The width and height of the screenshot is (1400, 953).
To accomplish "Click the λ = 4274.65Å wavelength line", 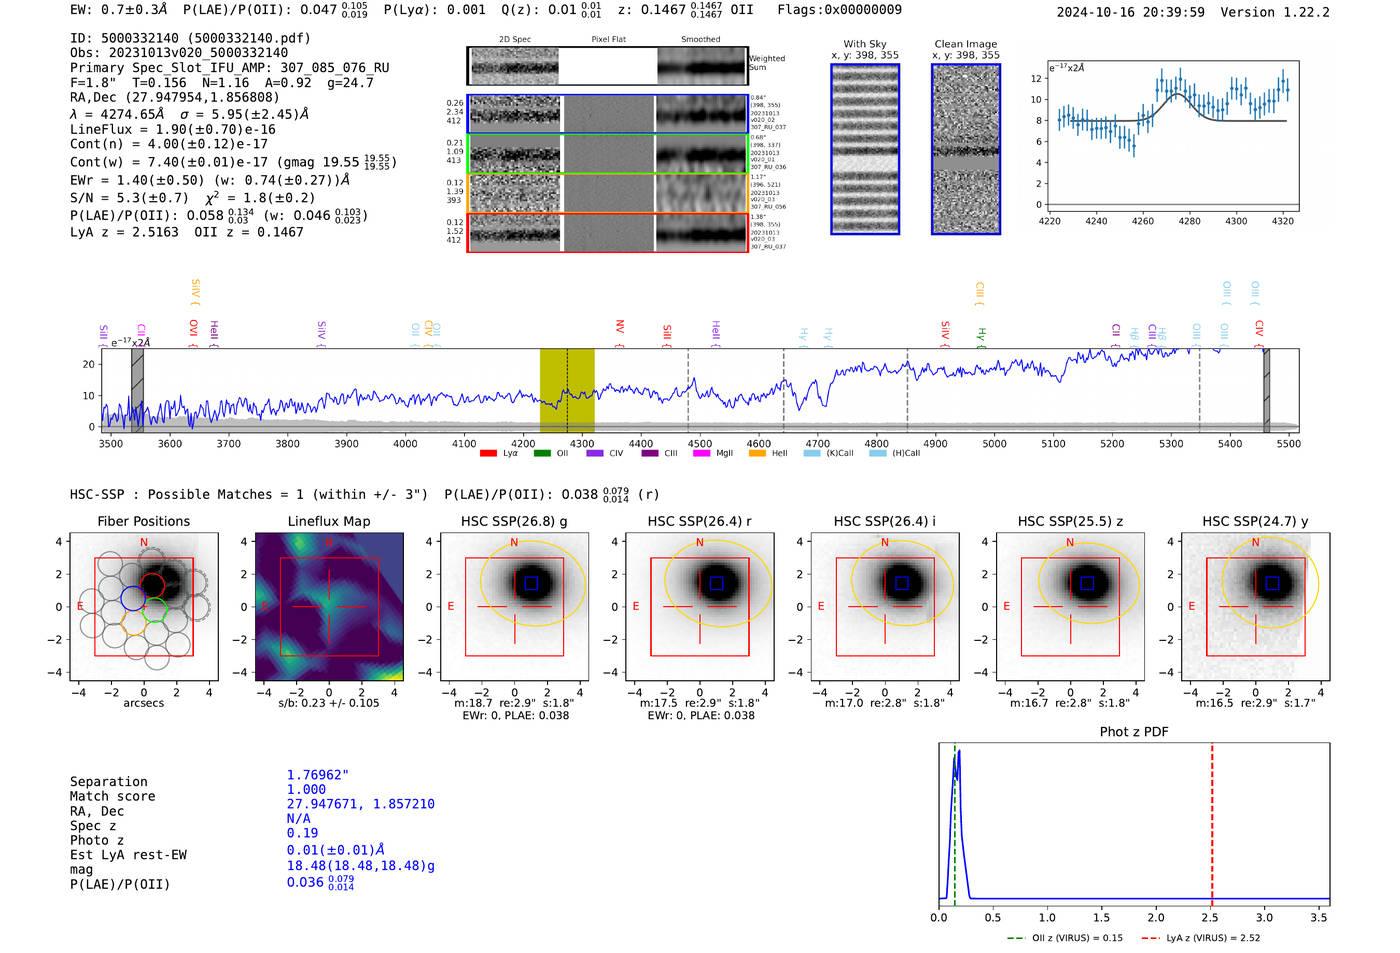I will point(189,114).
